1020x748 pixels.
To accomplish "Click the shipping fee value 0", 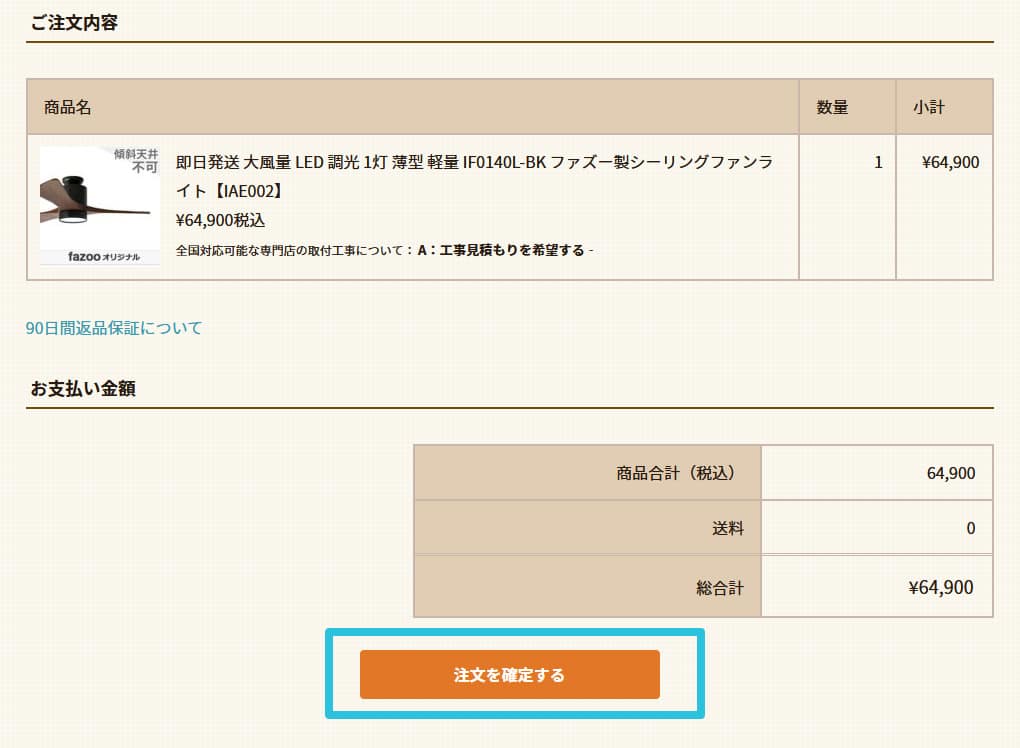I will [970, 528].
